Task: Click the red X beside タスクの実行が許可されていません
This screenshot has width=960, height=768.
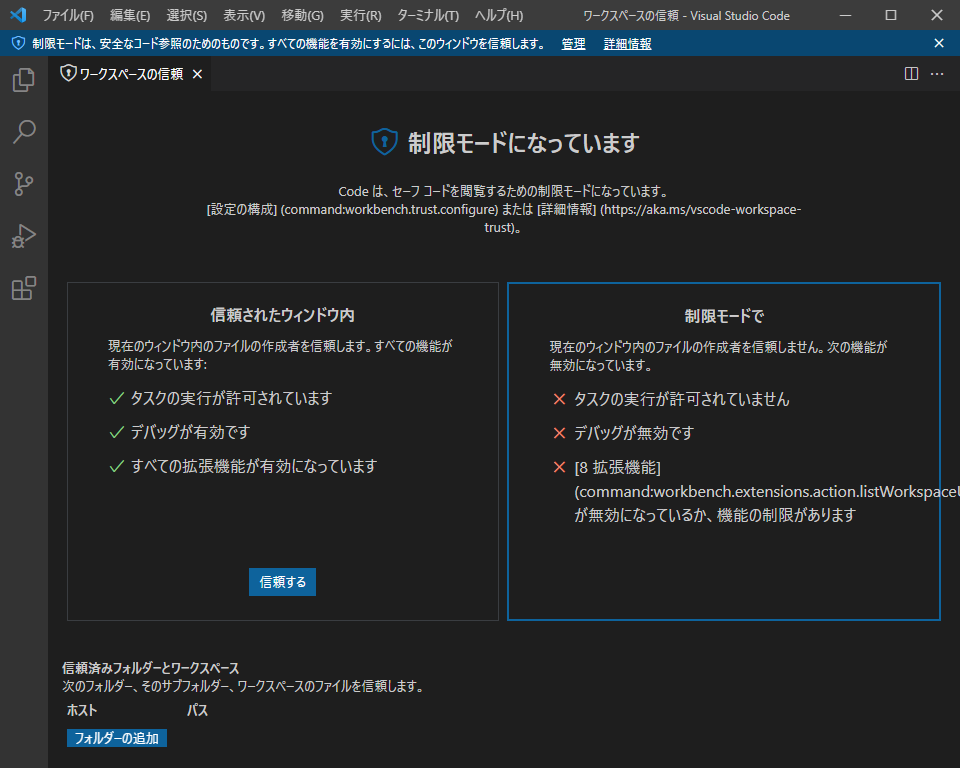Action: (x=559, y=399)
